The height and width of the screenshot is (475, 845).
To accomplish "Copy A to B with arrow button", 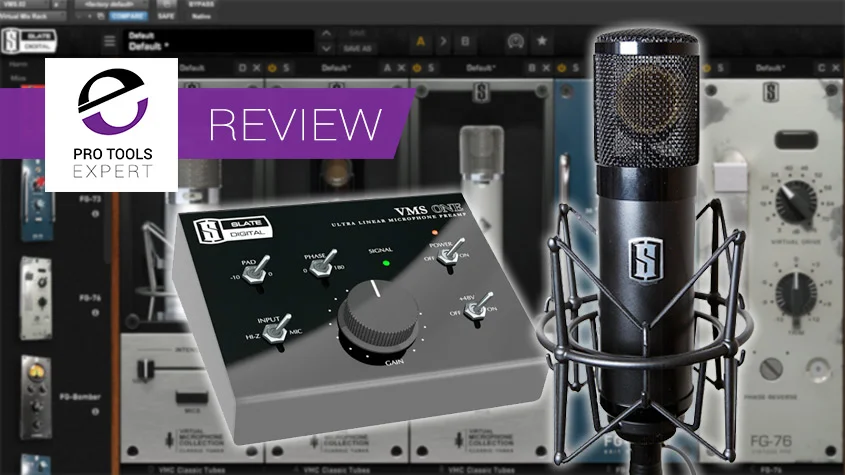I will [x=443, y=42].
